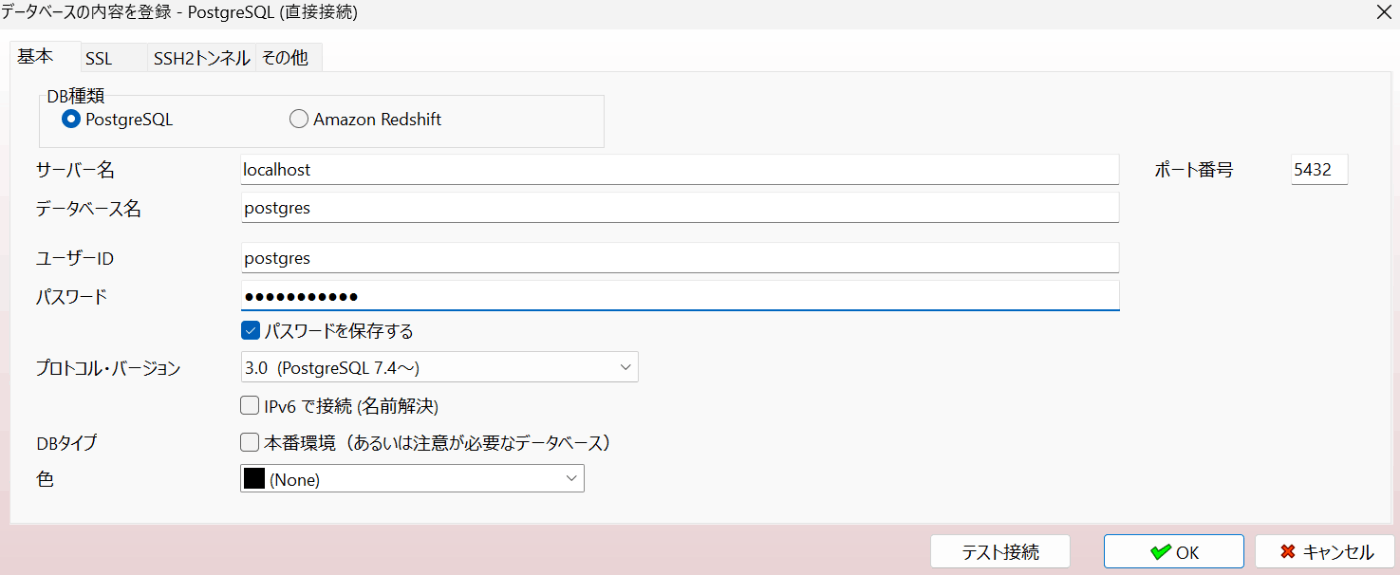
Task: Enable IPv6 で接続 (名前解決) checkbox
Action: click(250, 406)
